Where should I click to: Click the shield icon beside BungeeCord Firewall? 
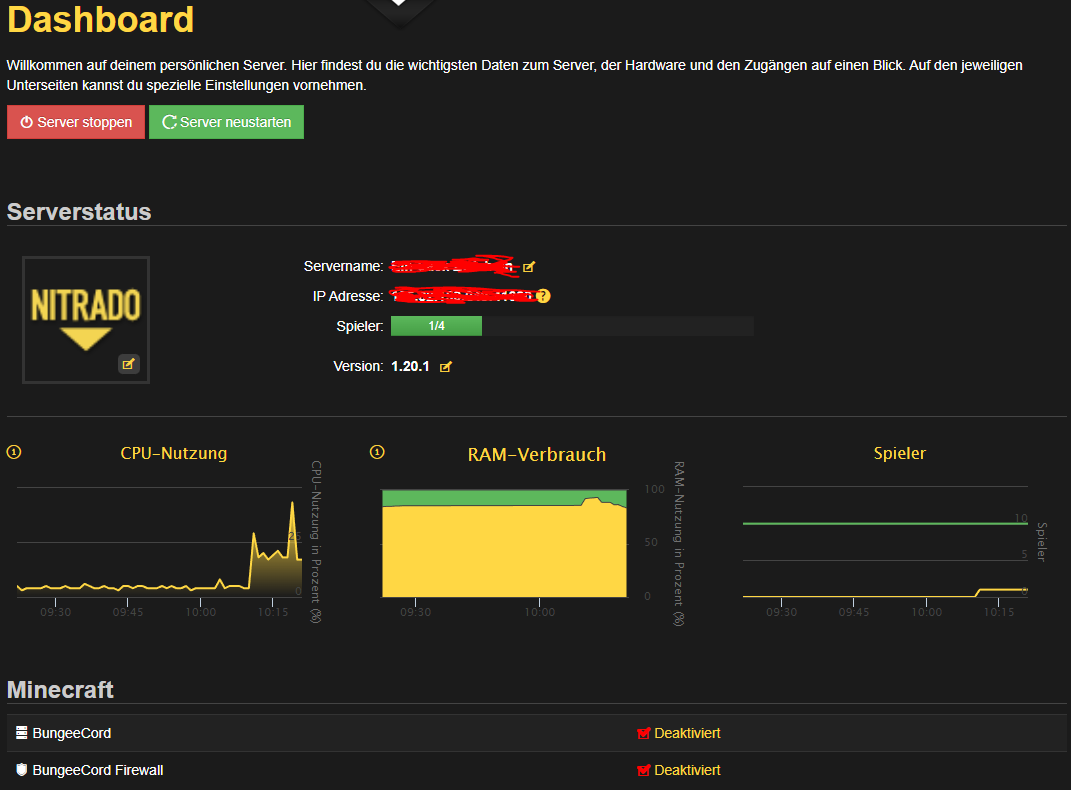click(x=19, y=770)
